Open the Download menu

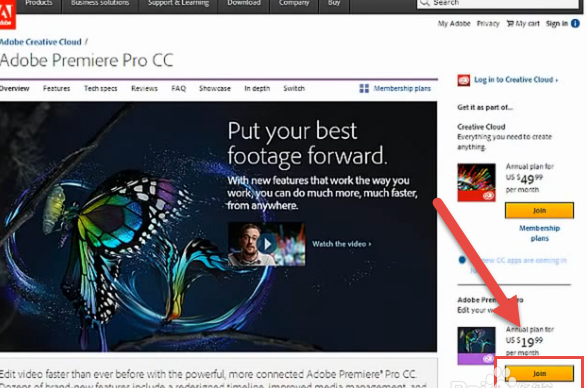[x=244, y=4]
